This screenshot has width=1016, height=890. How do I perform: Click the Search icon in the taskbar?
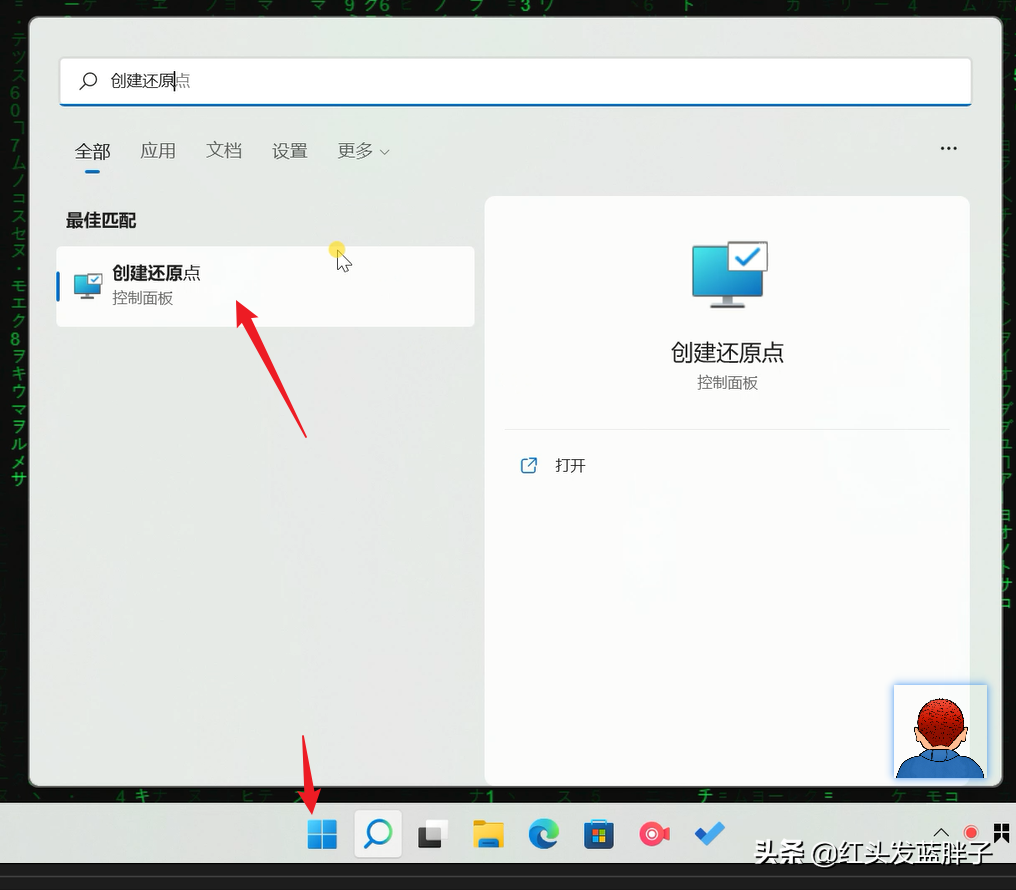pos(377,834)
